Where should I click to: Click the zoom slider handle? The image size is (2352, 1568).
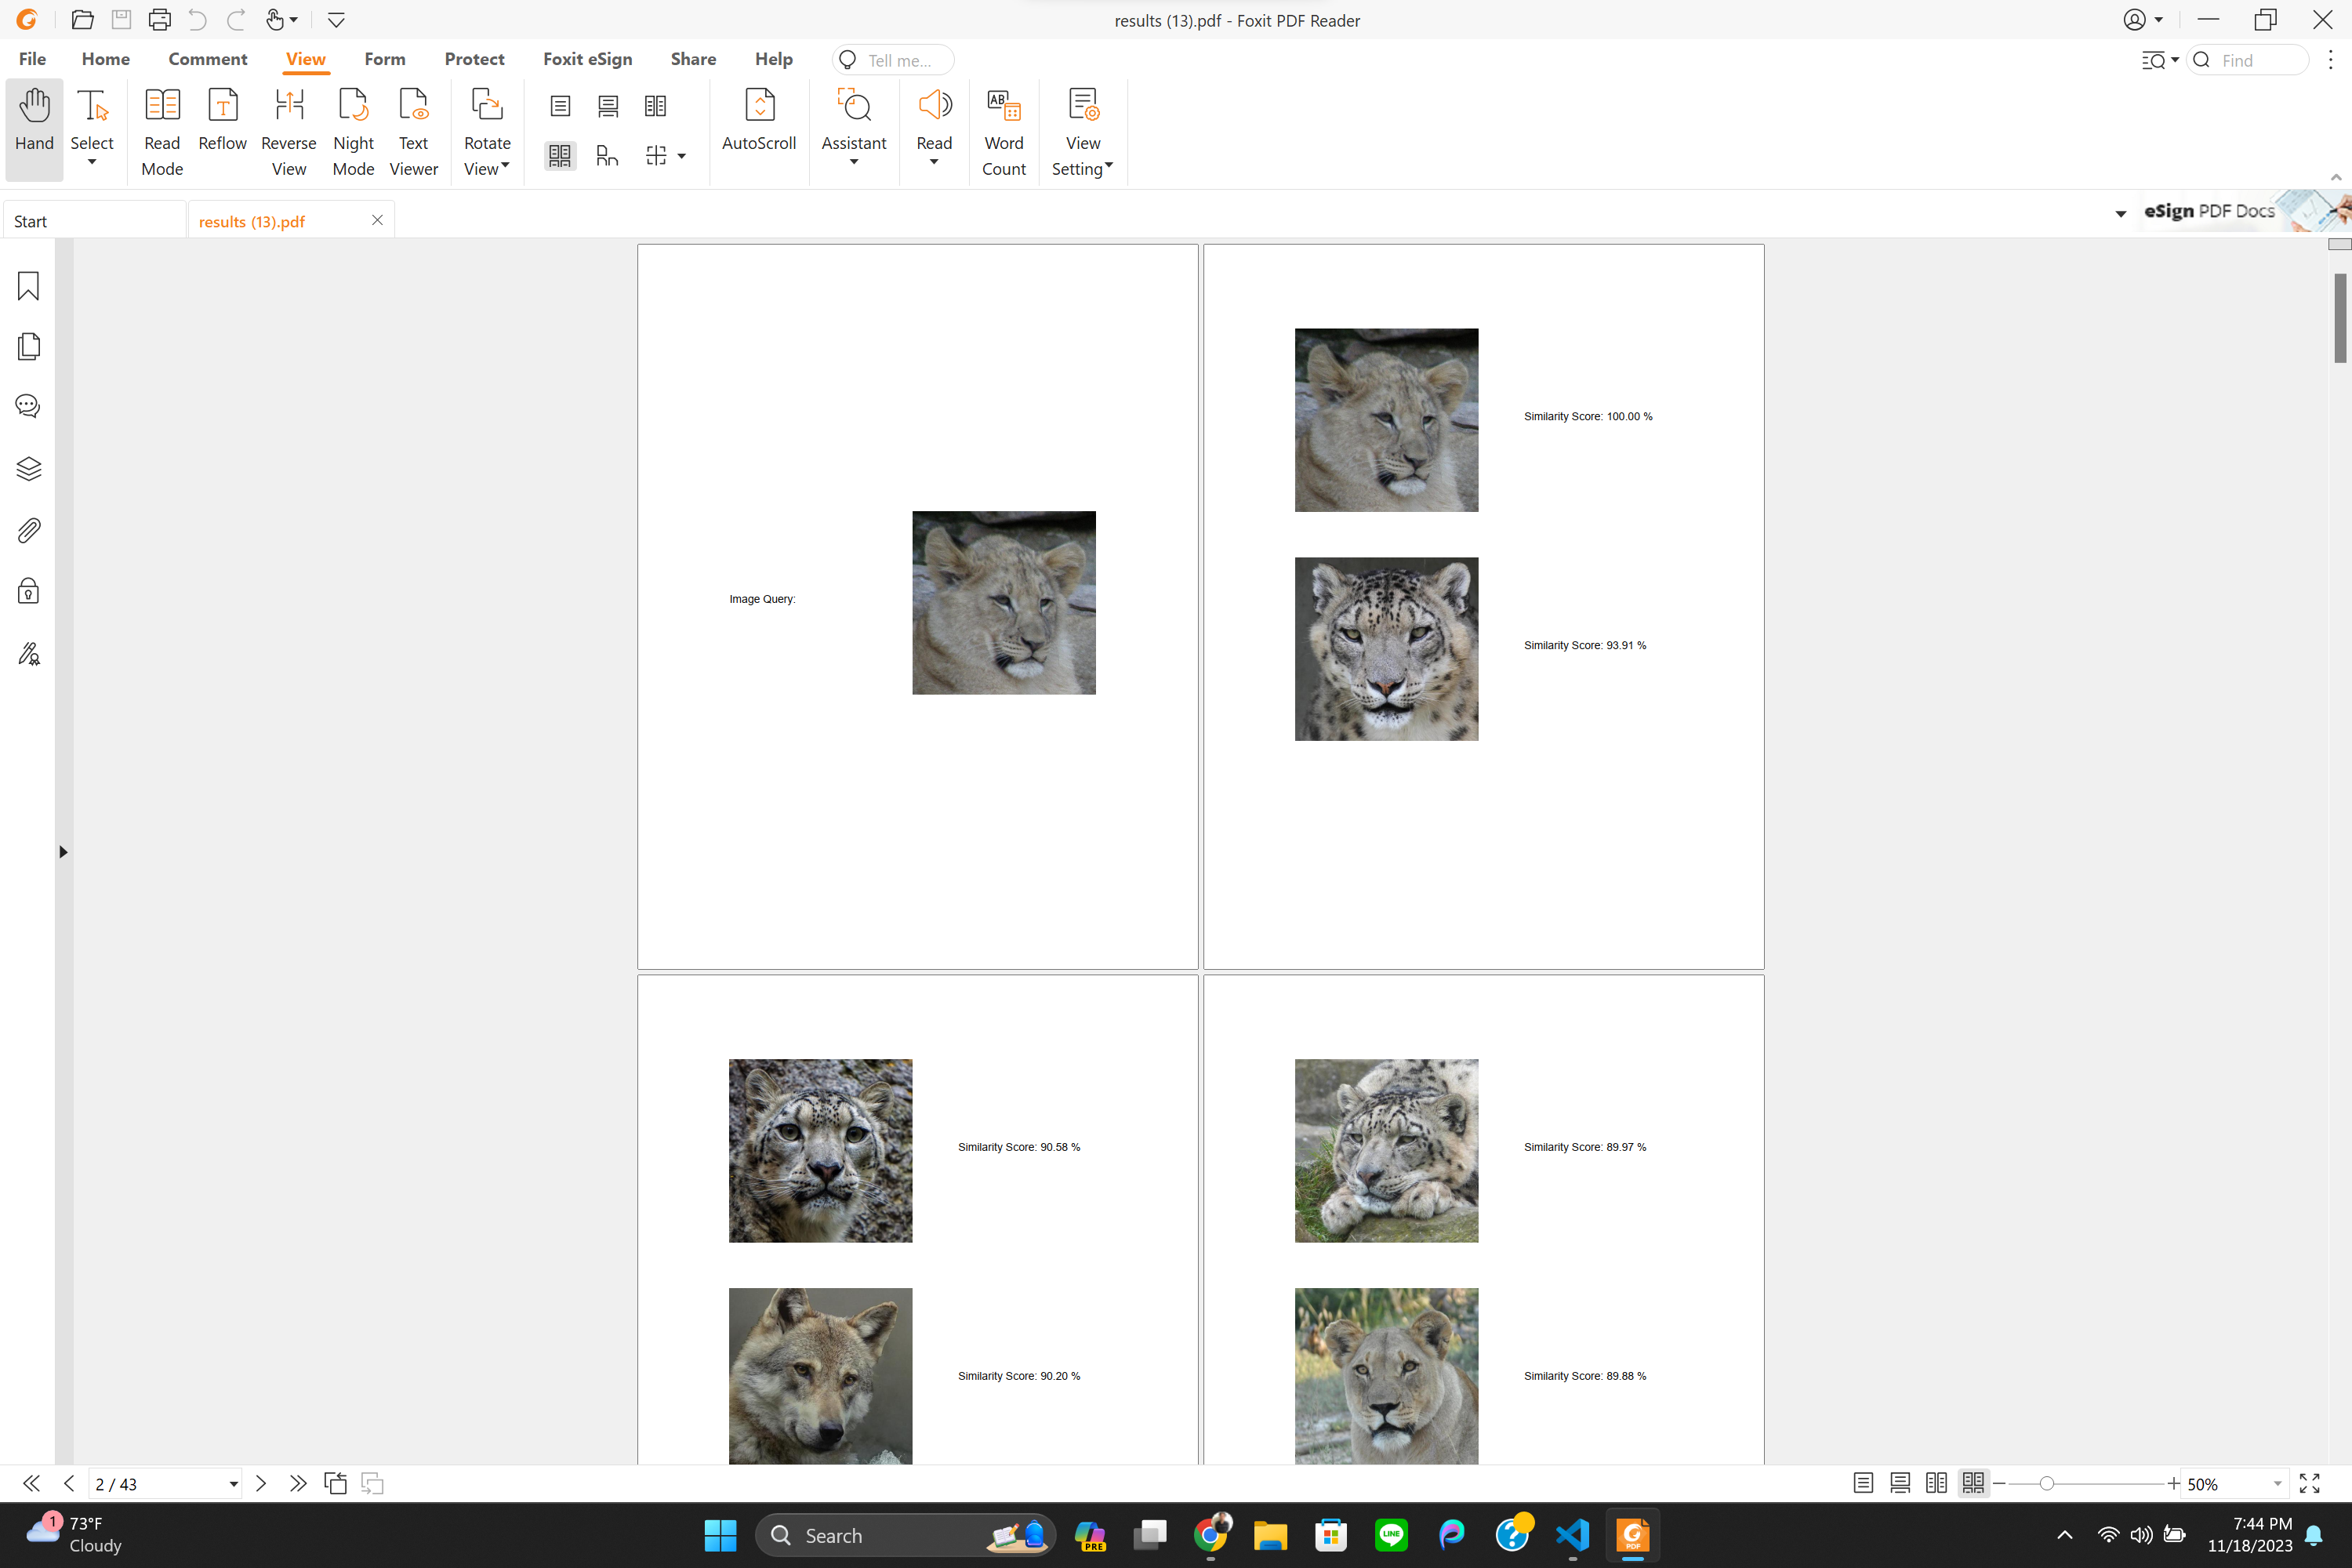point(2046,1484)
